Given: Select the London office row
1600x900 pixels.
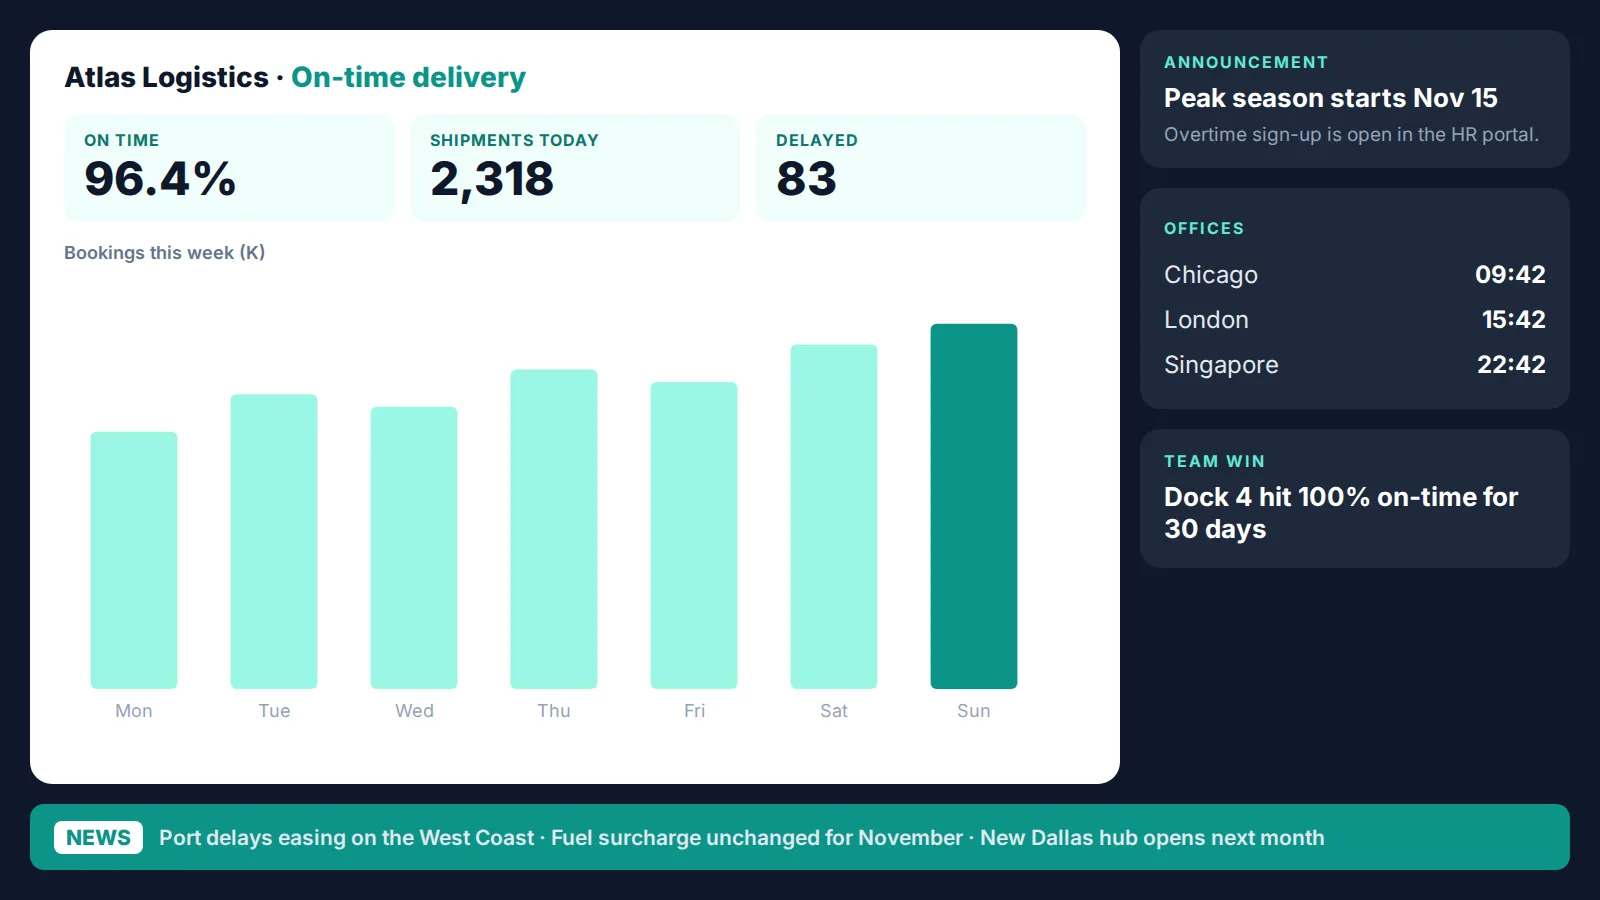Looking at the screenshot, I should click(1355, 319).
